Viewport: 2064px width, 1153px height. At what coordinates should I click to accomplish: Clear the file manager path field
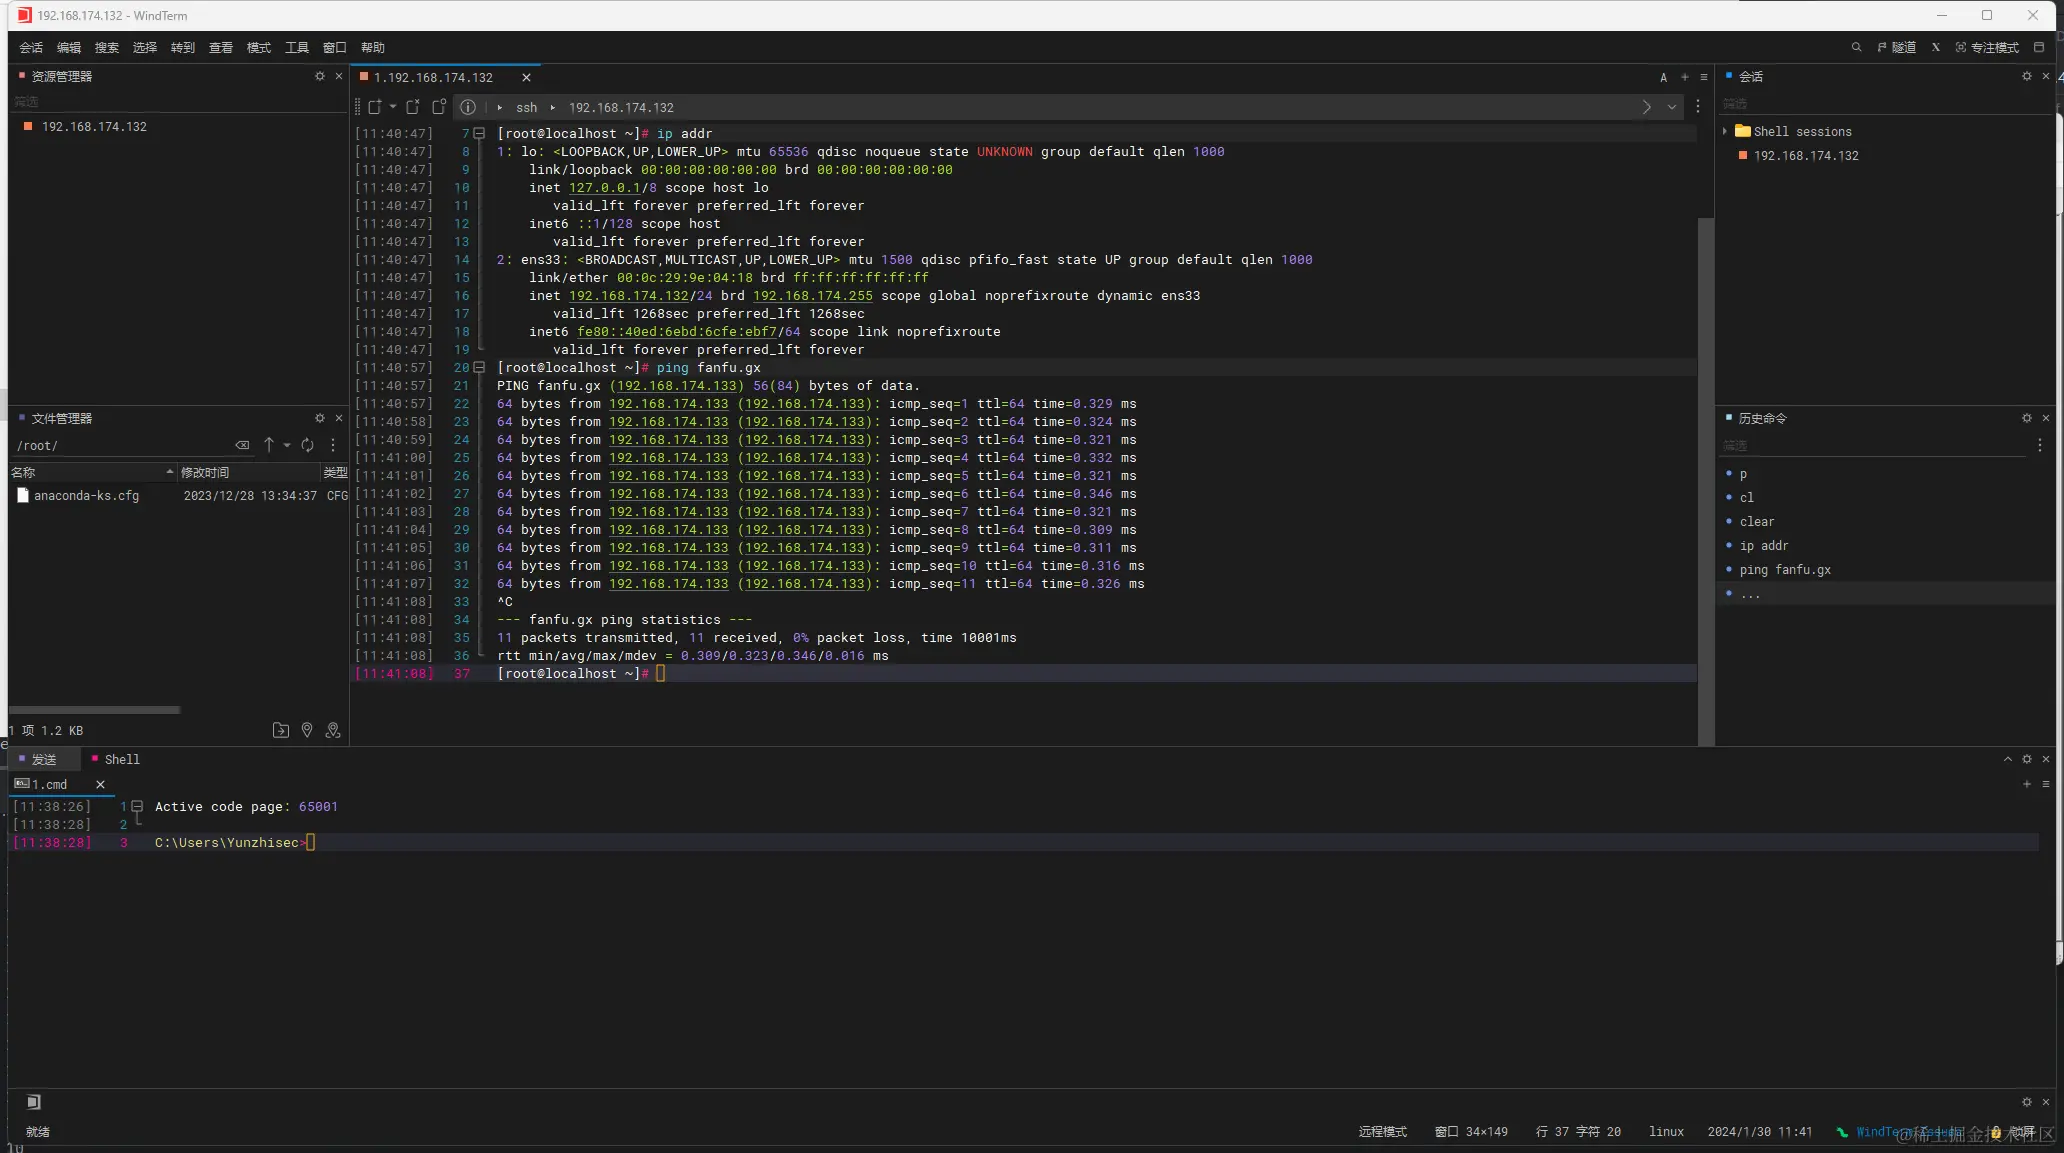click(242, 445)
